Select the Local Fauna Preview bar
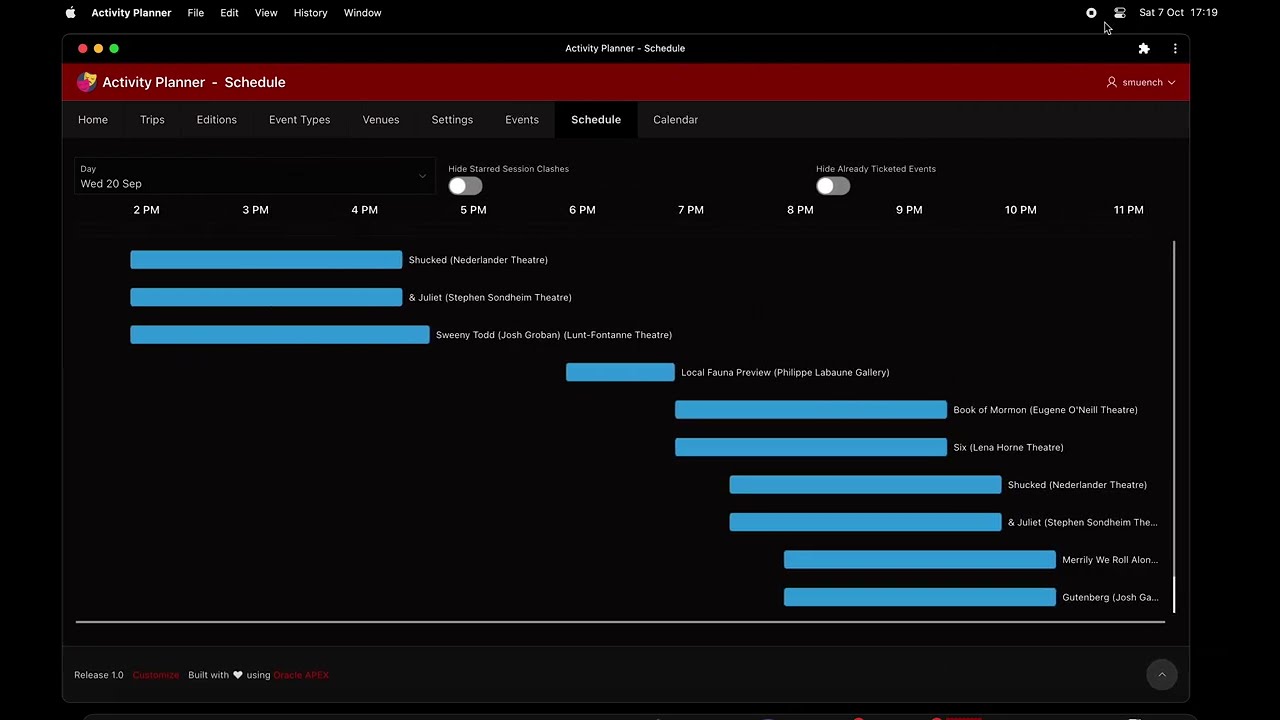This screenshot has height=720, width=1280. pos(620,372)
